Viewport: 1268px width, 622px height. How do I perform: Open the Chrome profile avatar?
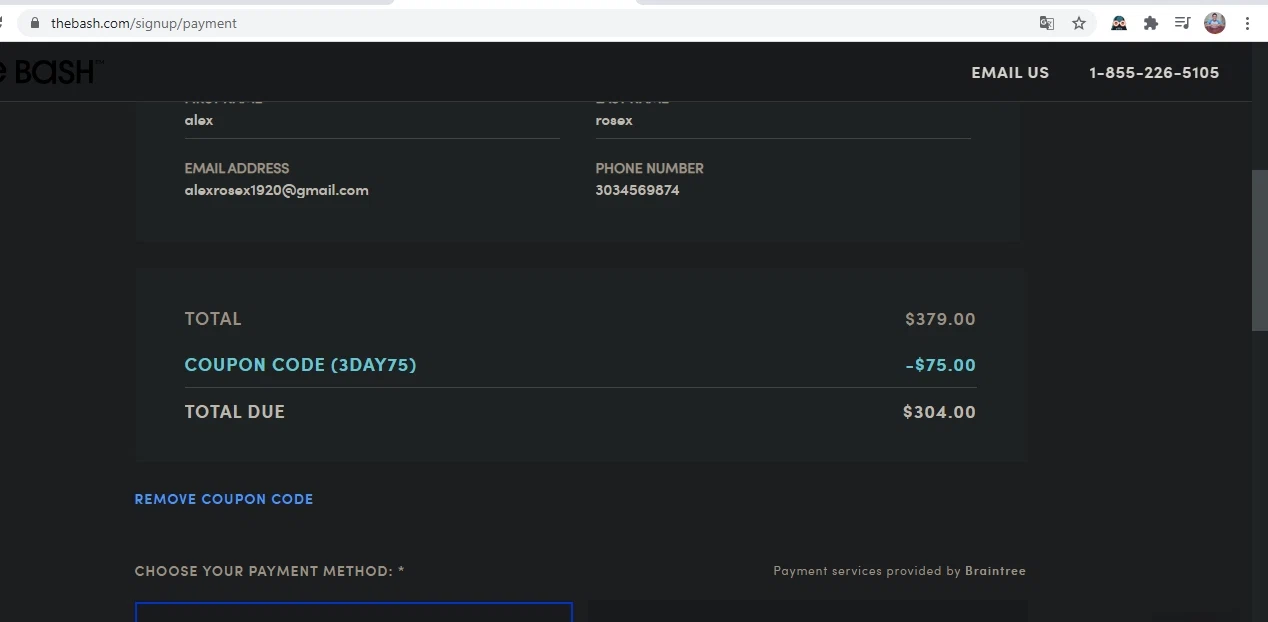1215,23
